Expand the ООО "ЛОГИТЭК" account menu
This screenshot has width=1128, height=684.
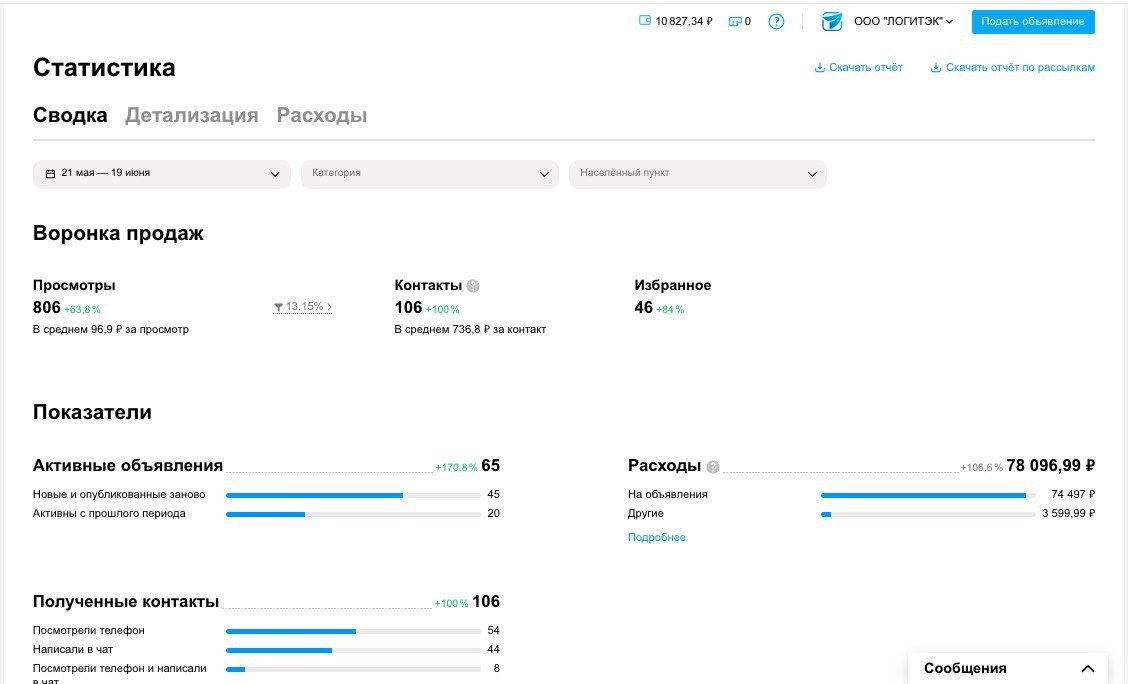click(904, 22)
